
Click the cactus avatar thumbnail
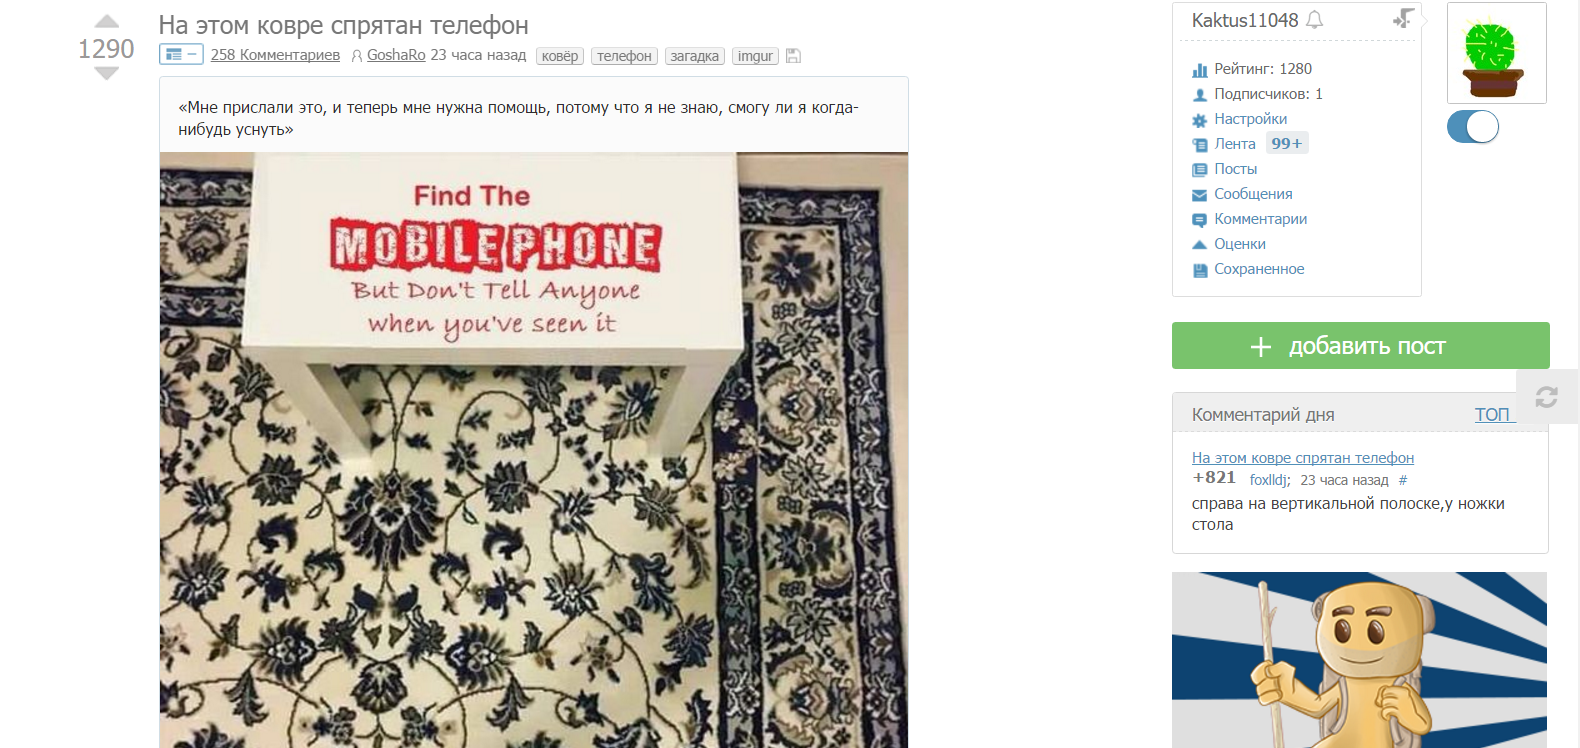pos(1497,53)
